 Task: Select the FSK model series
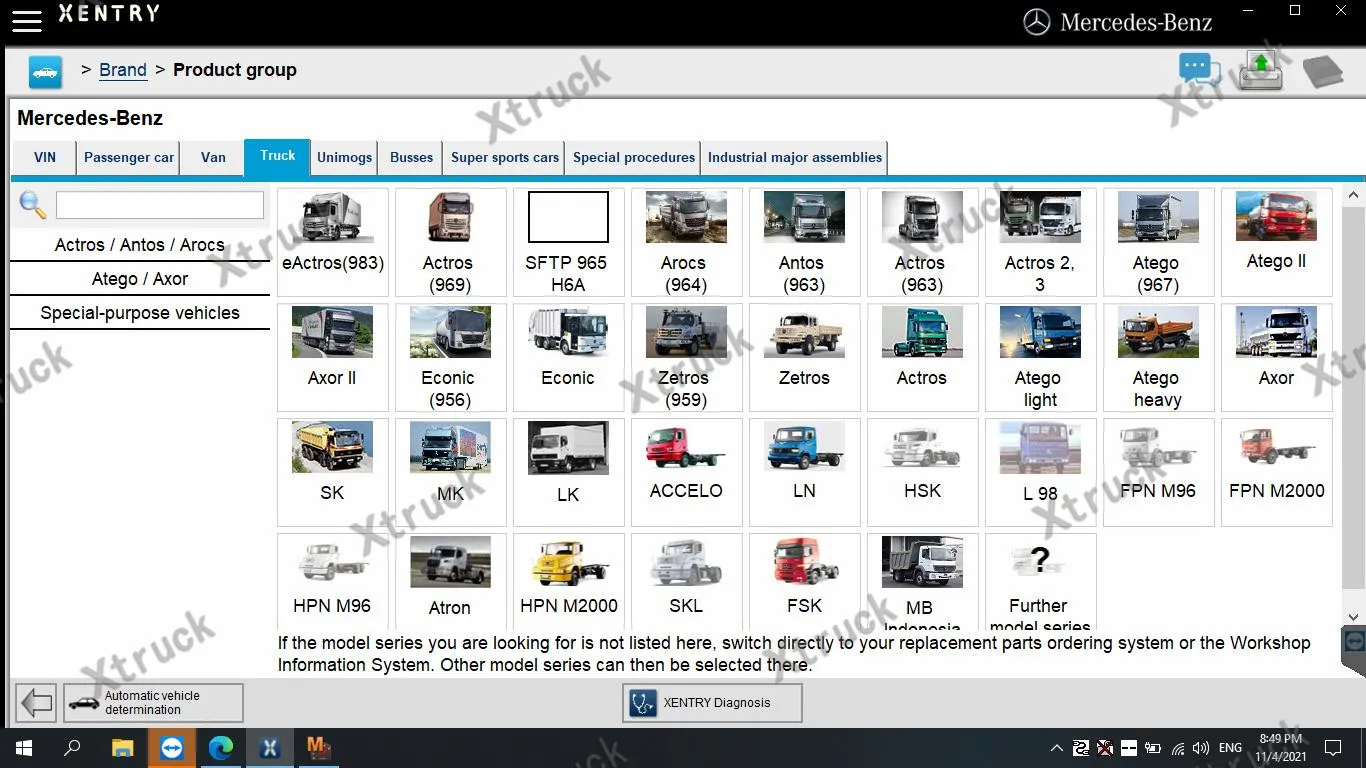pyautogui.click(x=805, y=581)
